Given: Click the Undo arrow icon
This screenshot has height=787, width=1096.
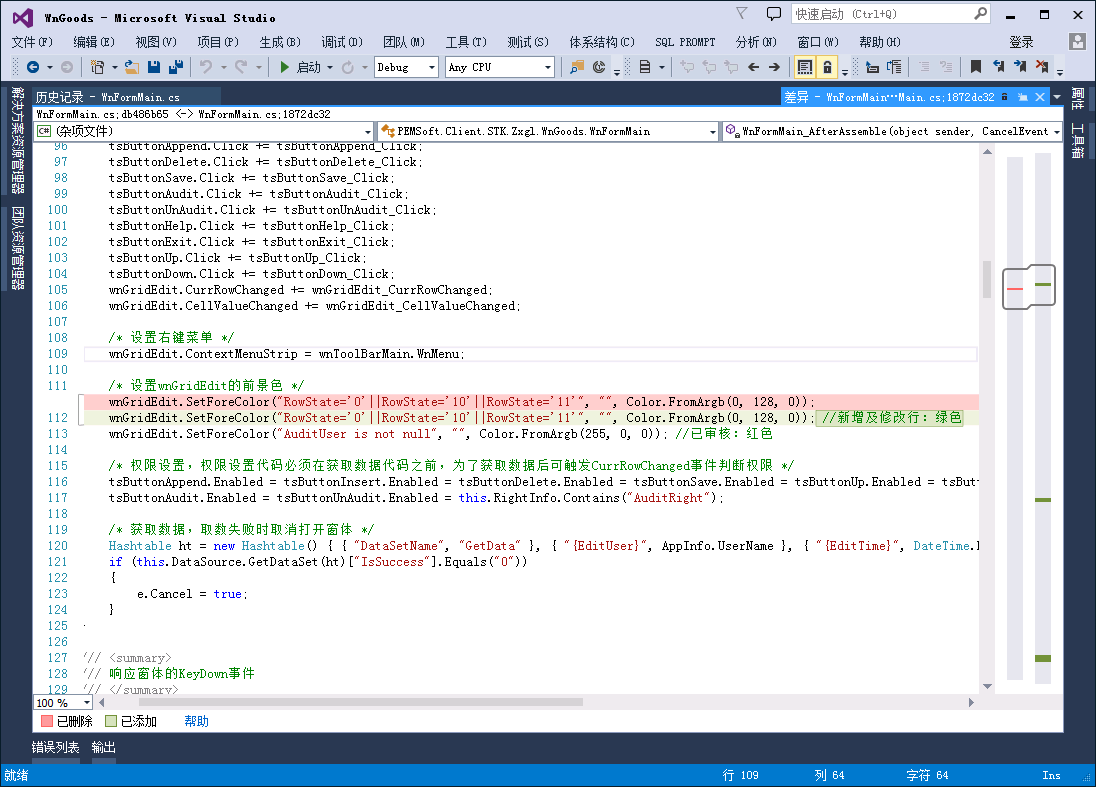Looking at the screenshot, I should tap(206, 67).
